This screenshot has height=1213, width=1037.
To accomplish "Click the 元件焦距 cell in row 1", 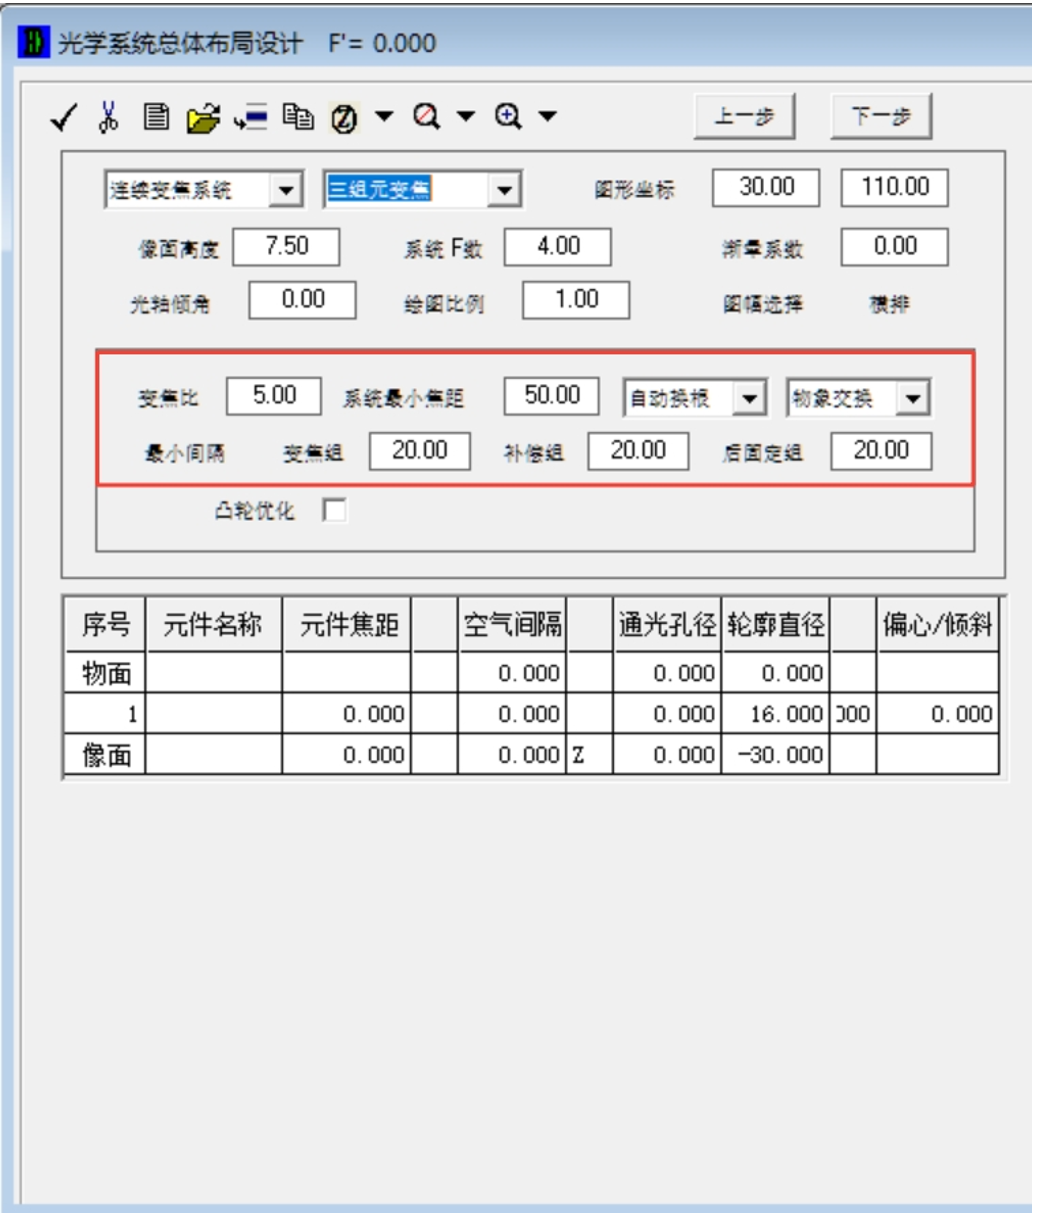I will (x=346, y=714).
